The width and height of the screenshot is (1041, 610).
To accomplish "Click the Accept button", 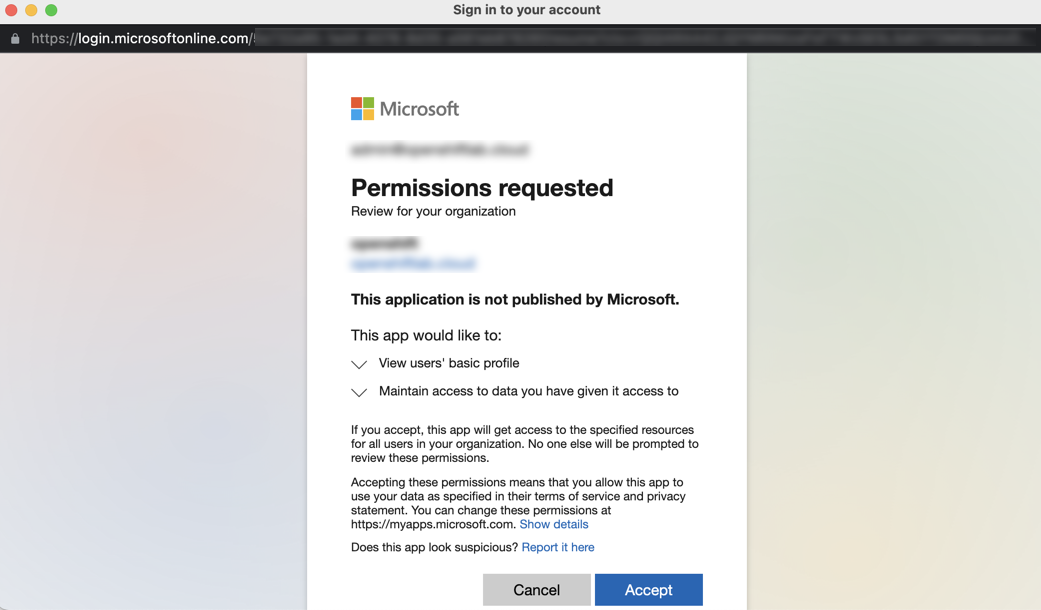I will [x=648, y=589].
